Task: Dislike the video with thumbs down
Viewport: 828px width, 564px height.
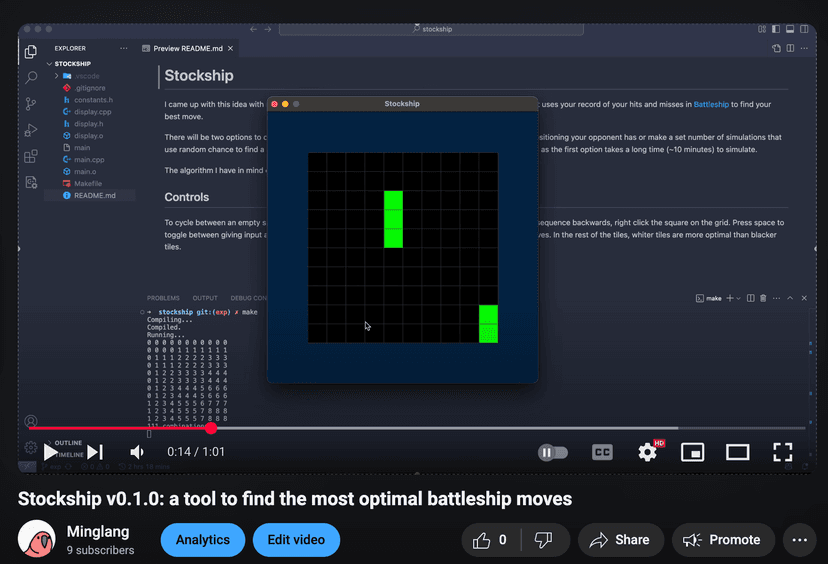Action: point(543,540)
